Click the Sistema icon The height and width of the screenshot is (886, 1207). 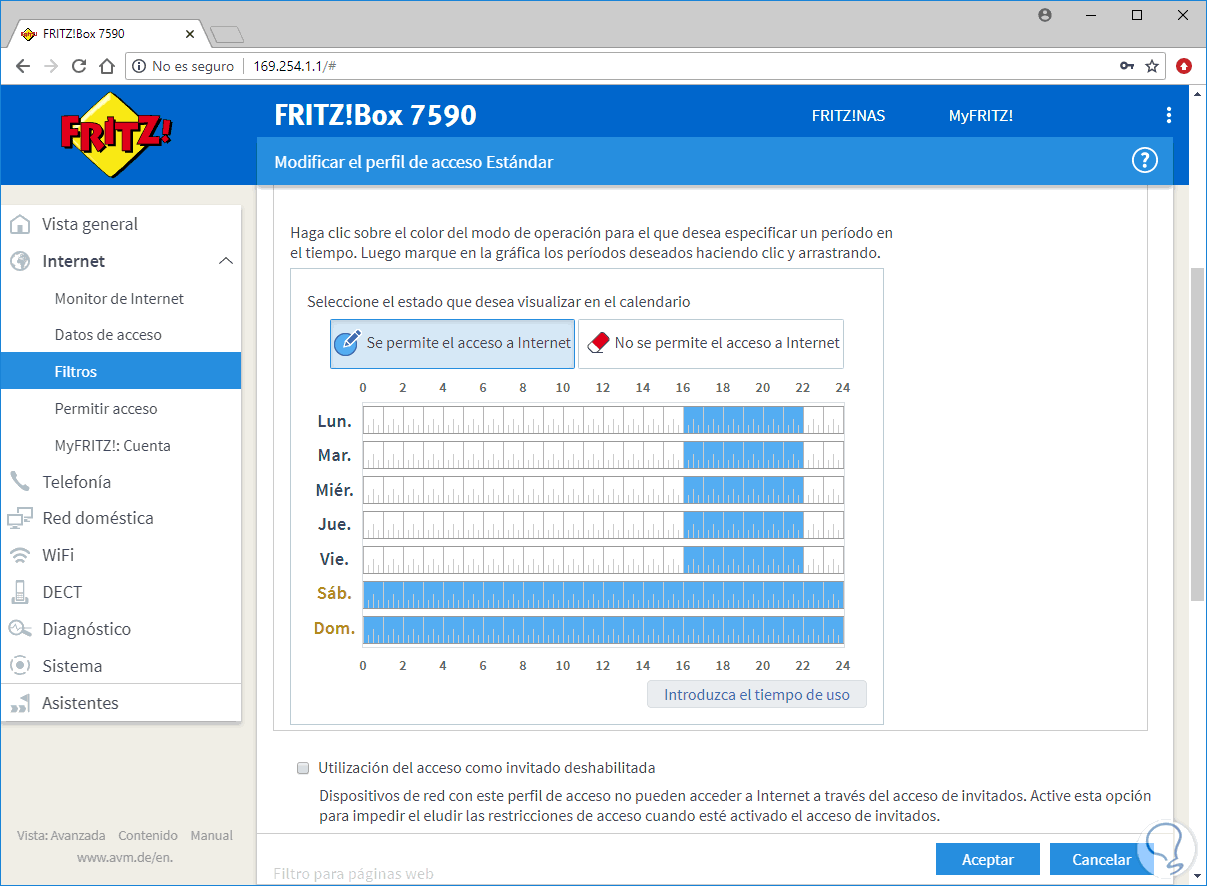point(19,666)
